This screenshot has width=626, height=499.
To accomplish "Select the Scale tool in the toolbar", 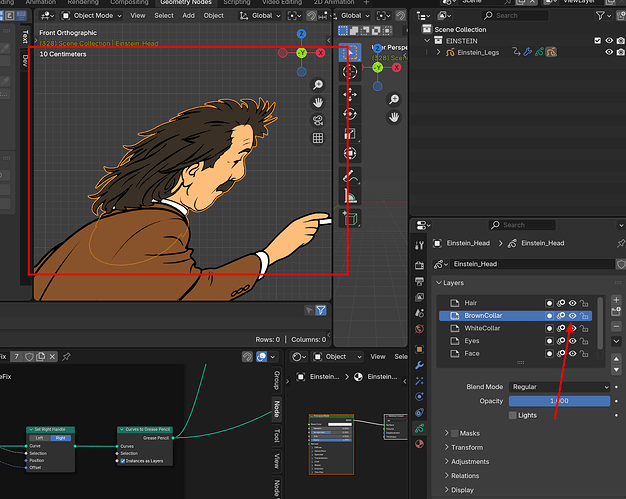I will click(350, 134).
